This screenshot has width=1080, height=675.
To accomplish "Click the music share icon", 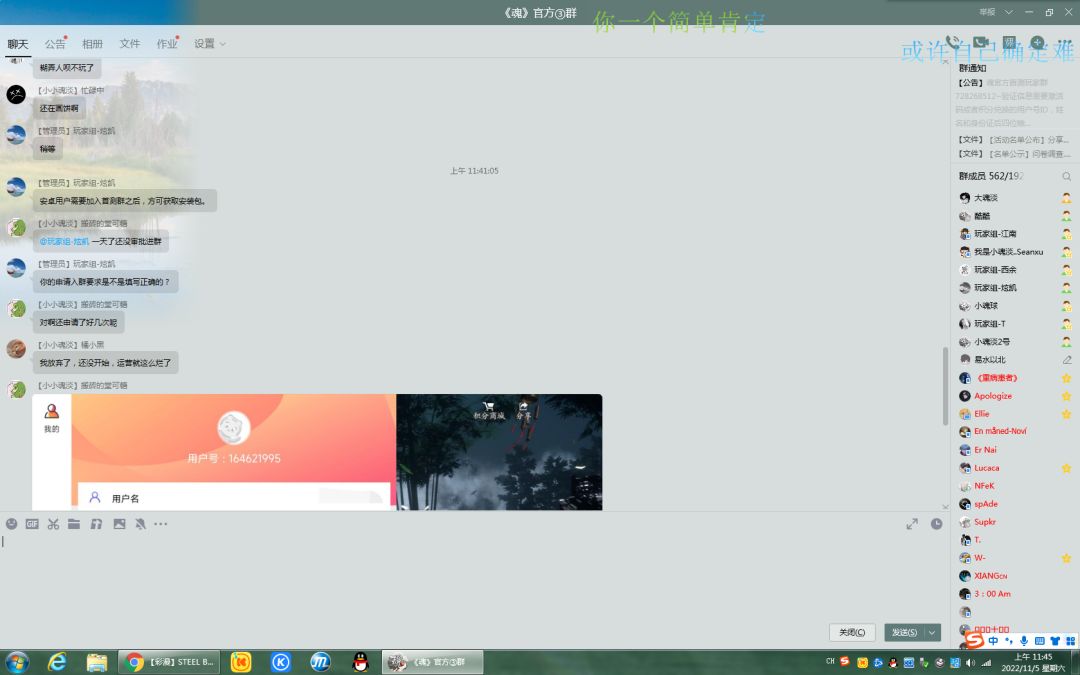I will (x=96, y=524).
